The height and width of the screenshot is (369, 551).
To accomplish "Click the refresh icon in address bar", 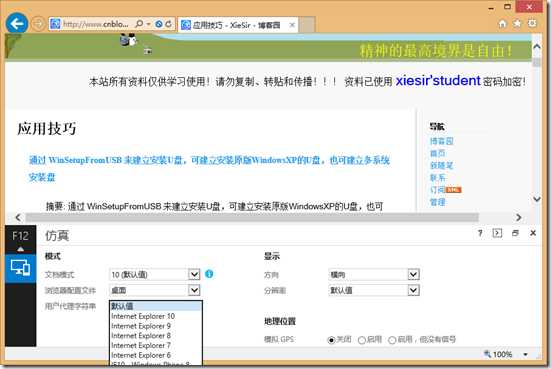I will 169,24.
